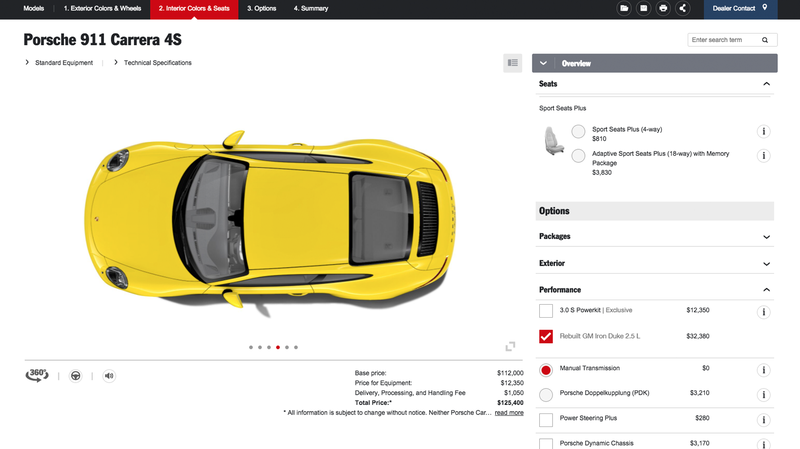The image size is (800, 449).
Task: Show info for 3.0 S Powerkit
Action: click(763, 312)
